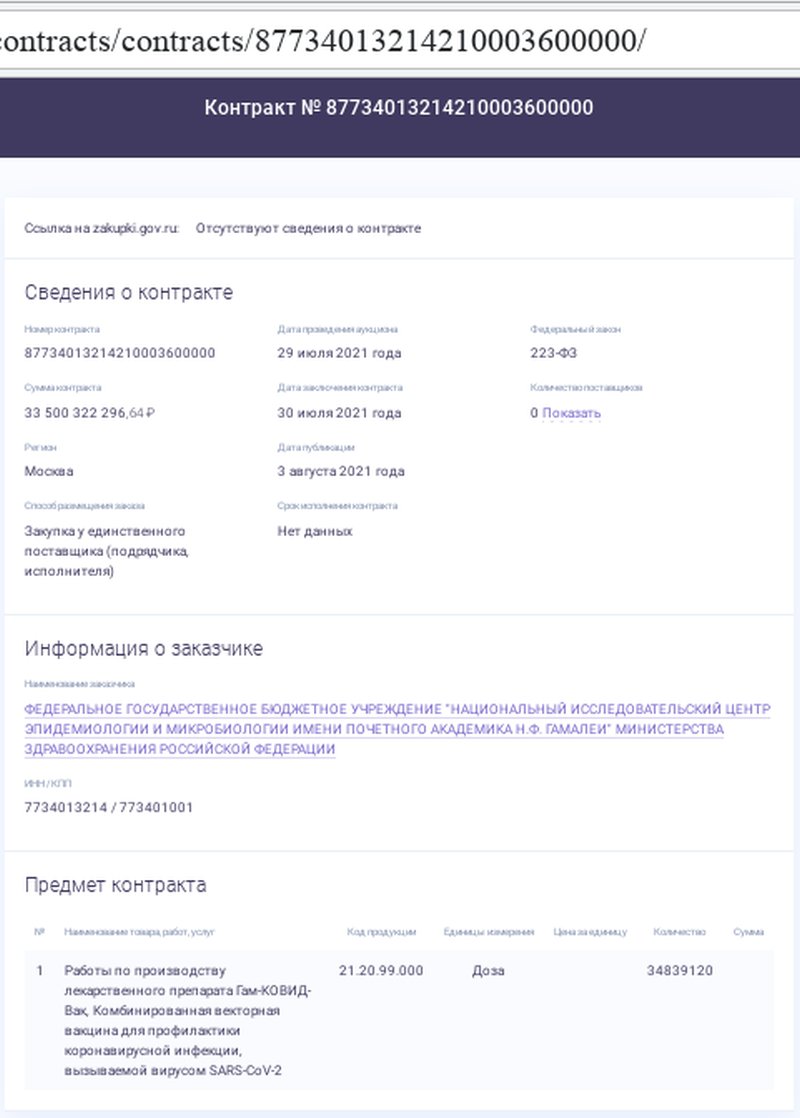Select product code 21.20.99.000 cell
This screenshot has height=1118, width=800.
[381, 970]
